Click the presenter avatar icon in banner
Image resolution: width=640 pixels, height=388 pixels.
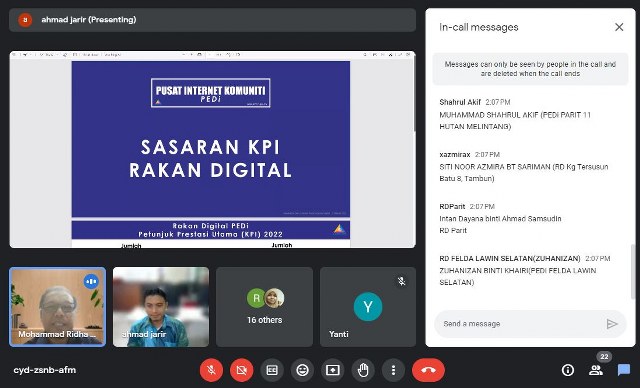[x=25, y=20]
